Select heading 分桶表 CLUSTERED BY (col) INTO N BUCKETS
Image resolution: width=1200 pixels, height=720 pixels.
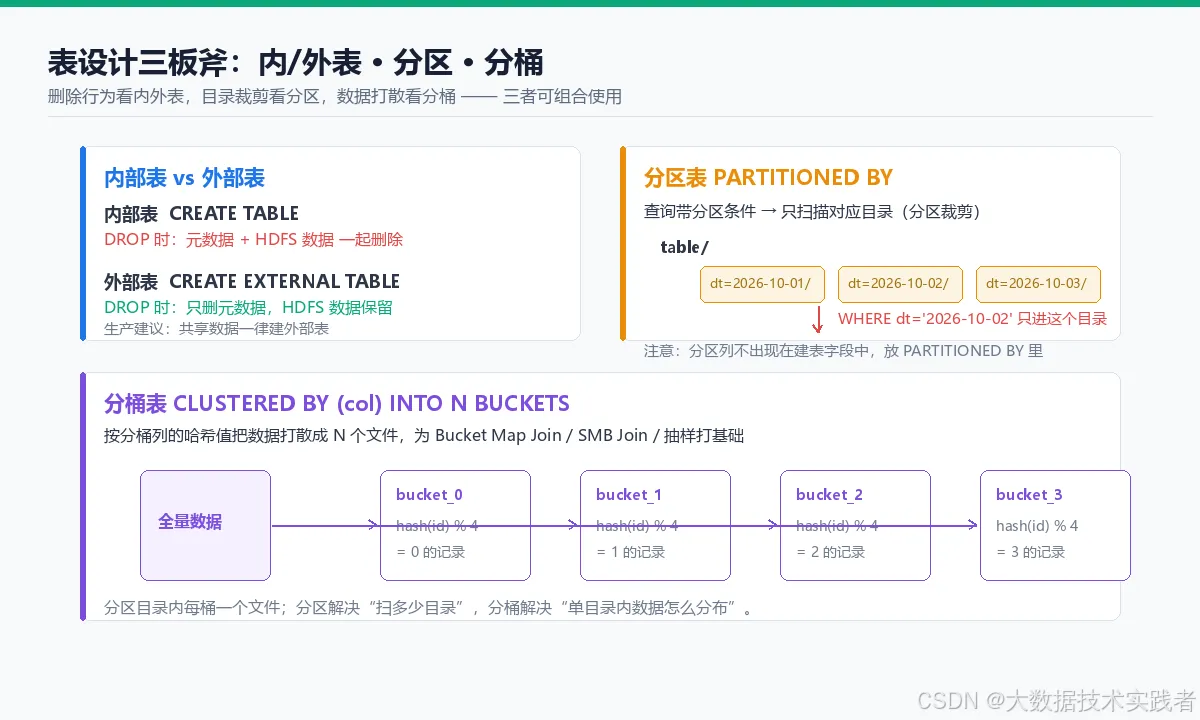[337, 404]
